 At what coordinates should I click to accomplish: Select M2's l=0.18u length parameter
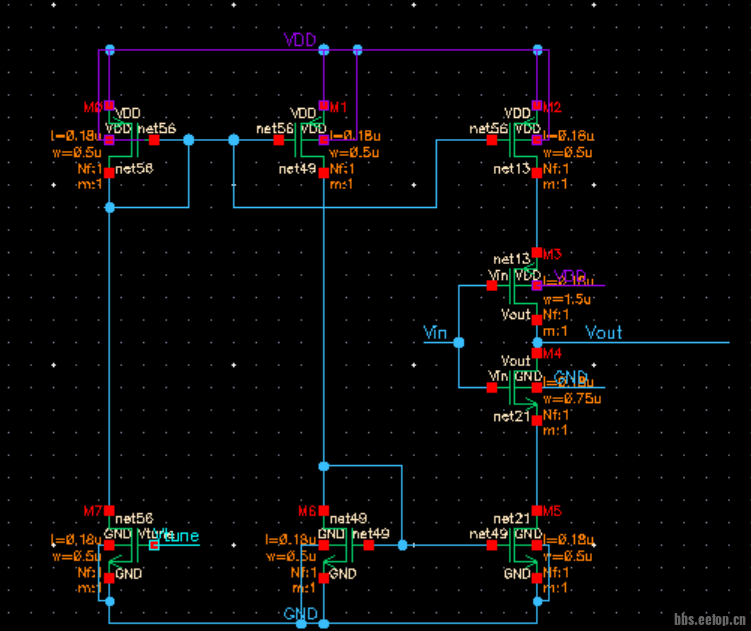pyautogui.click(x=569, y=136)
